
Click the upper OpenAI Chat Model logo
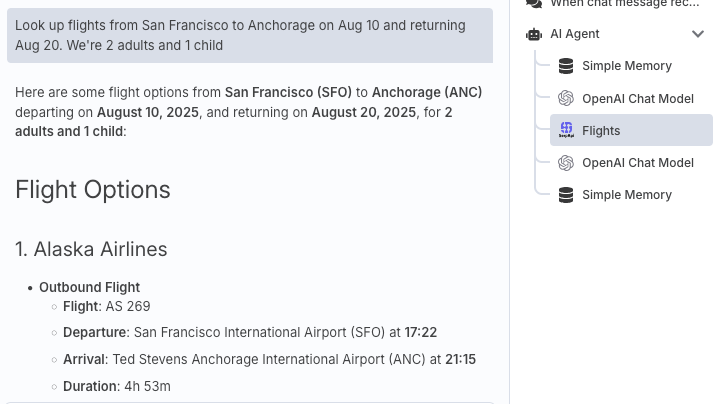566,99
